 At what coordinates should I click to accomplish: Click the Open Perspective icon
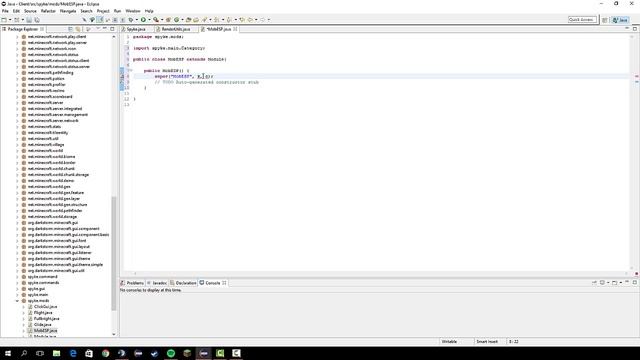[x=605, y=20]
